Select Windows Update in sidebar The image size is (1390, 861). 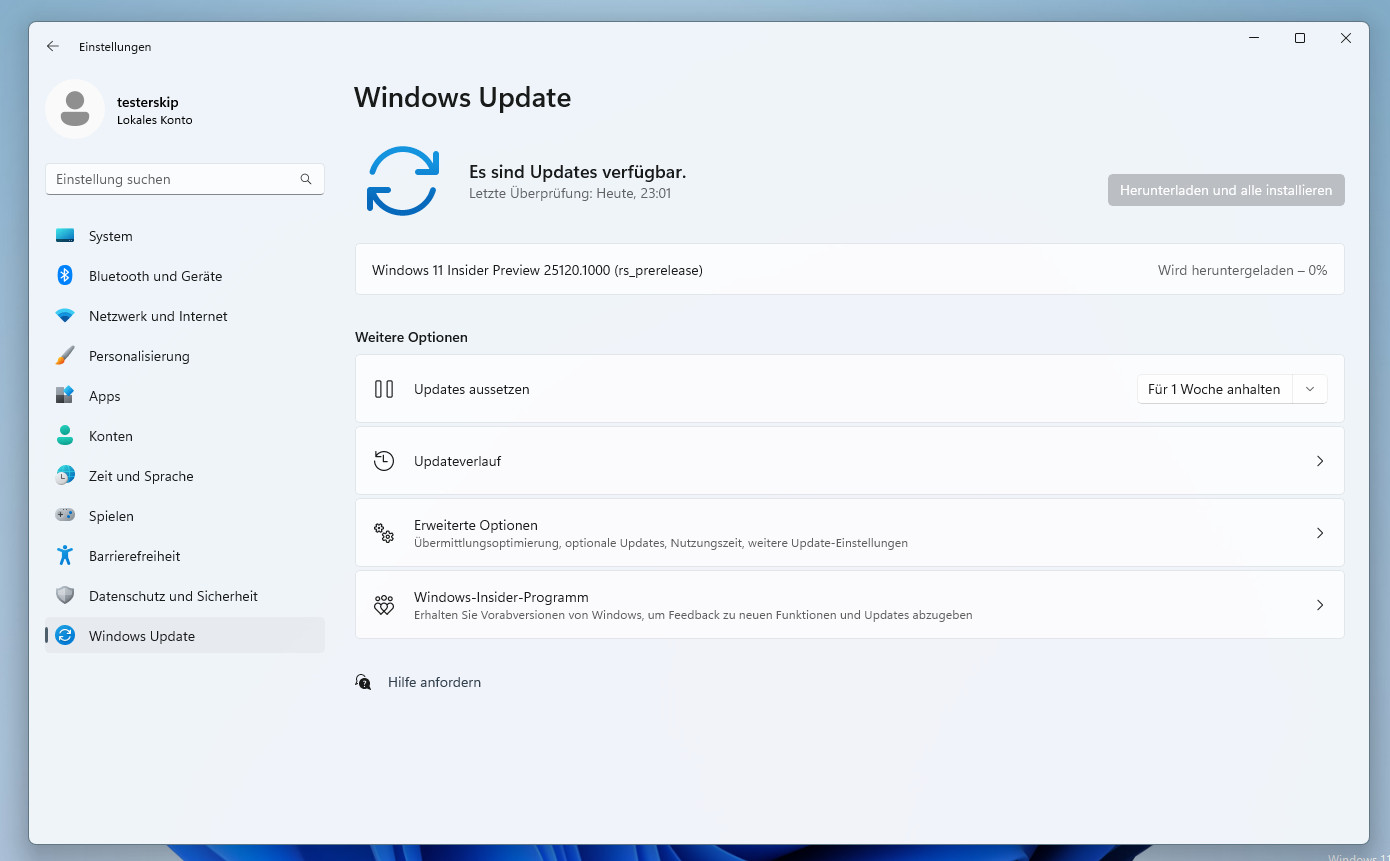[185, 636]
